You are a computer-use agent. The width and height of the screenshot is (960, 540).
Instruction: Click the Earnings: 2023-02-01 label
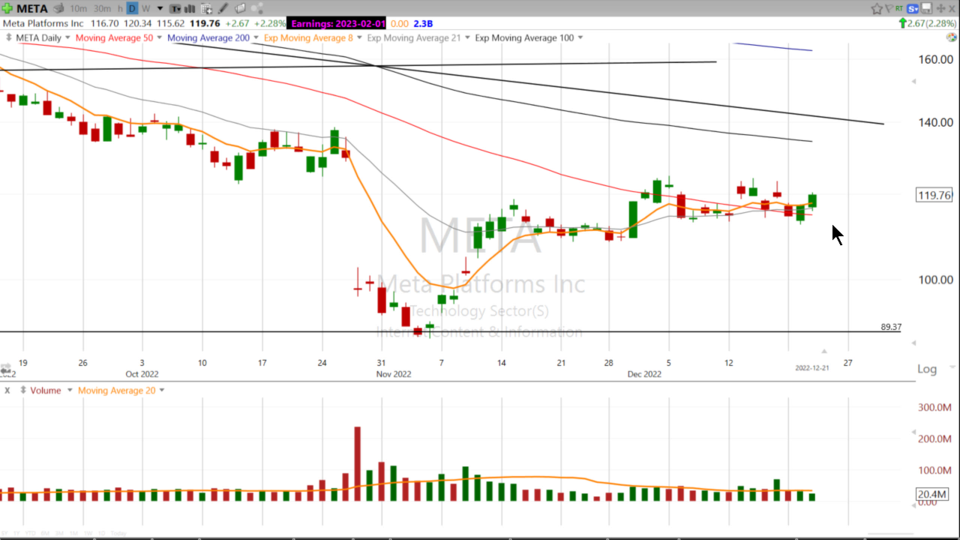(336, 23)
